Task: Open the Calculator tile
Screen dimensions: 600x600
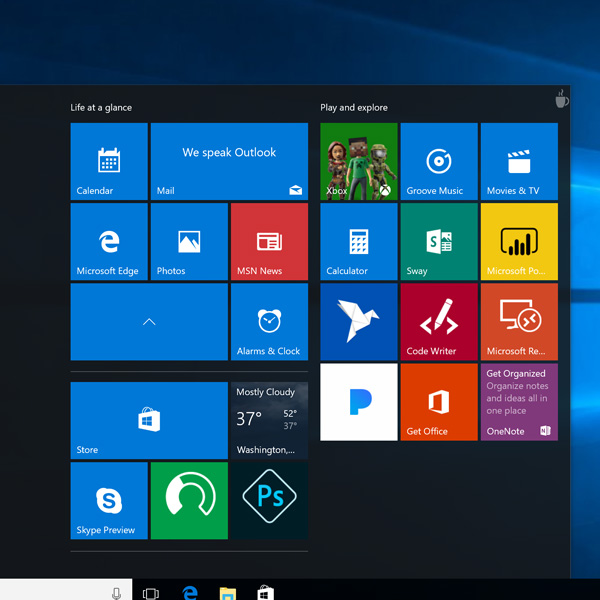Action: click(x=359, y=241)
